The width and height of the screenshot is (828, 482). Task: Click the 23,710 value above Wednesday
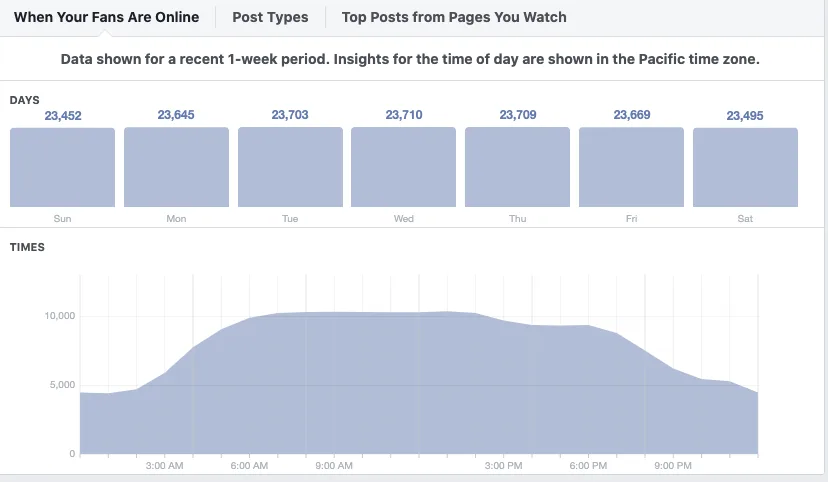404,115
